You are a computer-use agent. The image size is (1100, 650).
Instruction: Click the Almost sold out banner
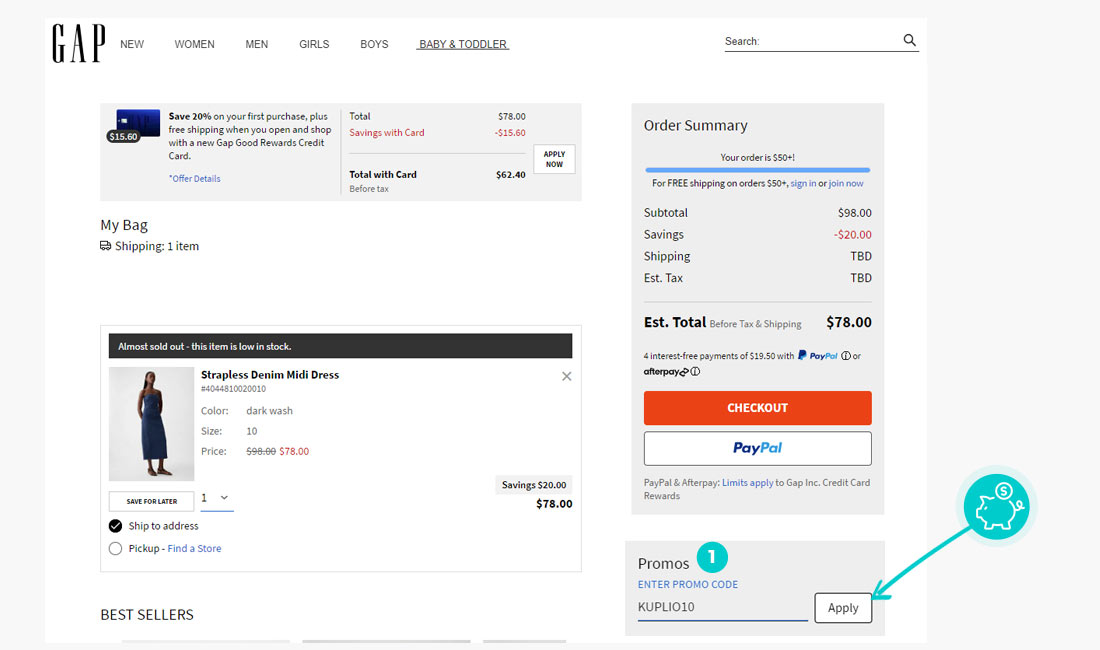340,346
